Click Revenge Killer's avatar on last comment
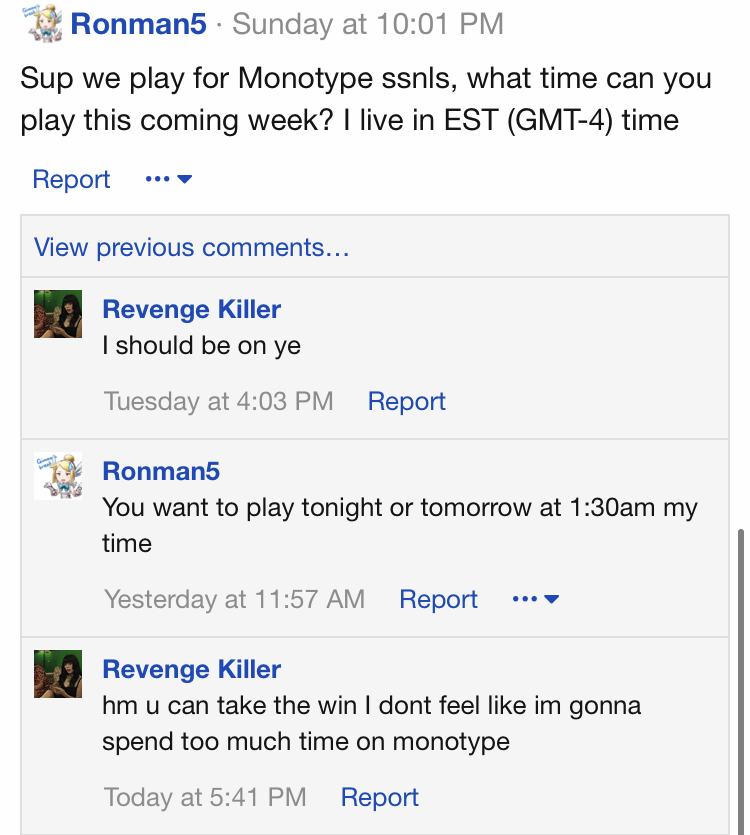Viewport: 750px width, 835px height. [58, 674]
